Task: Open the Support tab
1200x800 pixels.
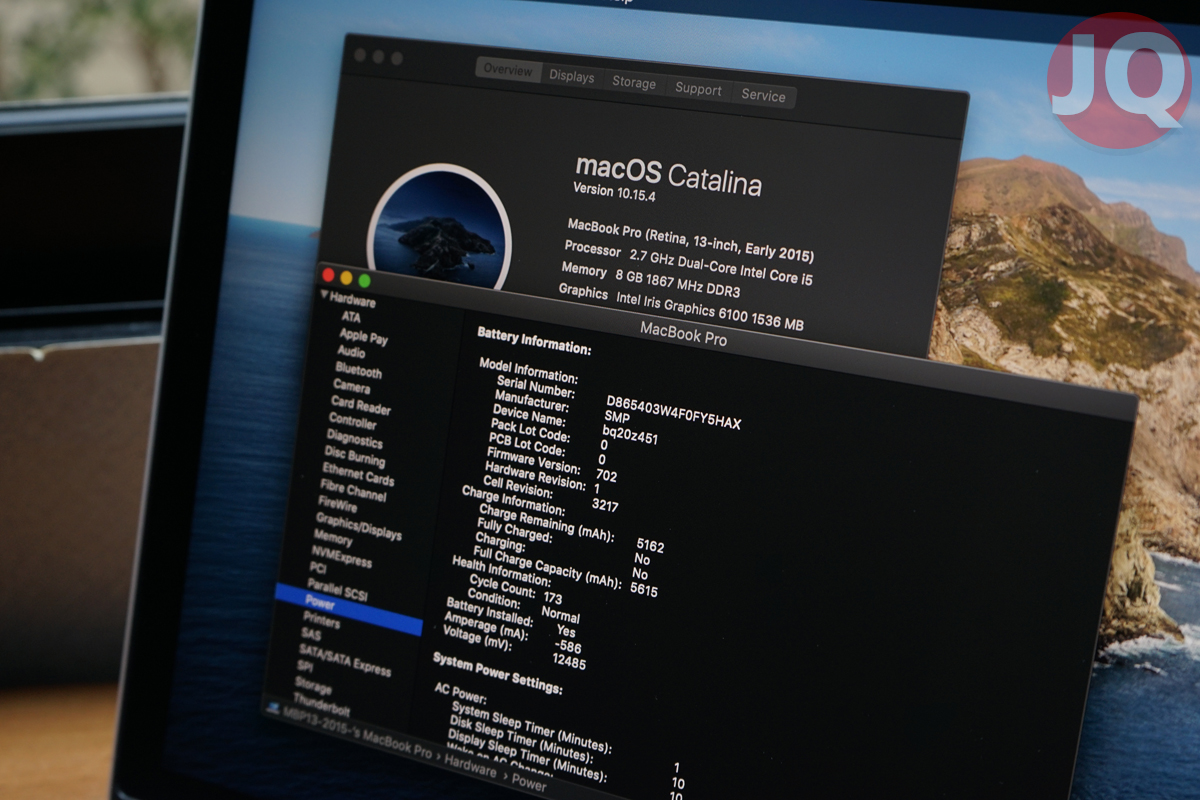Action: [x=698, y=89]
